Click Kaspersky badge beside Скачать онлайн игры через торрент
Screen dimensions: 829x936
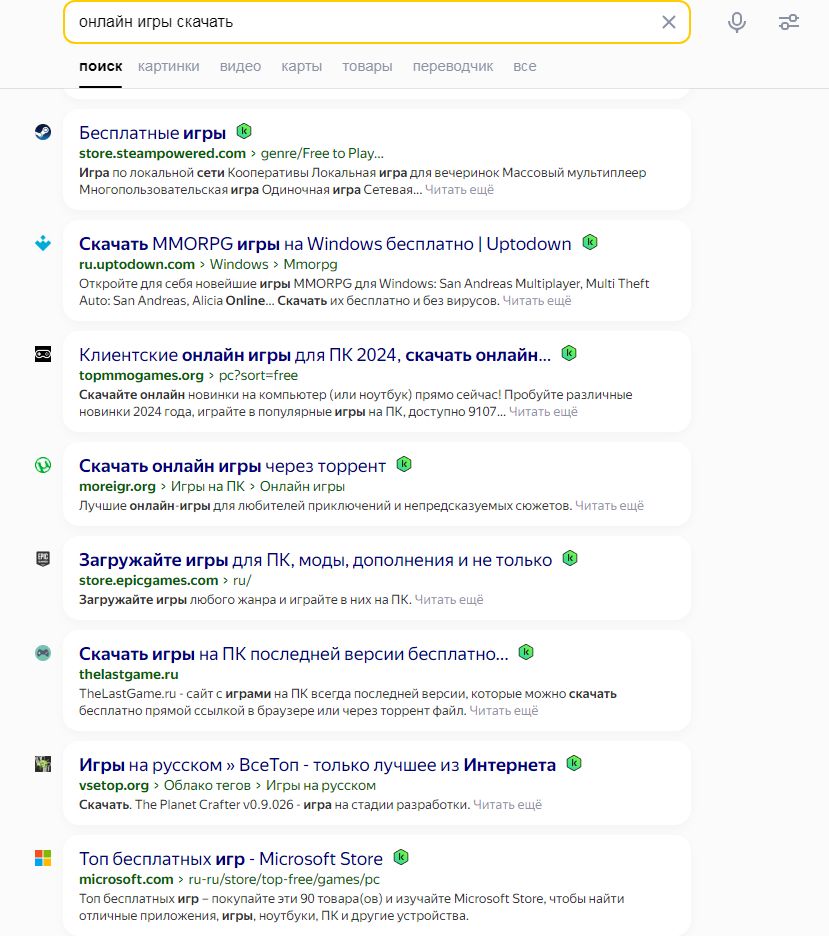(x=404, y=464)
